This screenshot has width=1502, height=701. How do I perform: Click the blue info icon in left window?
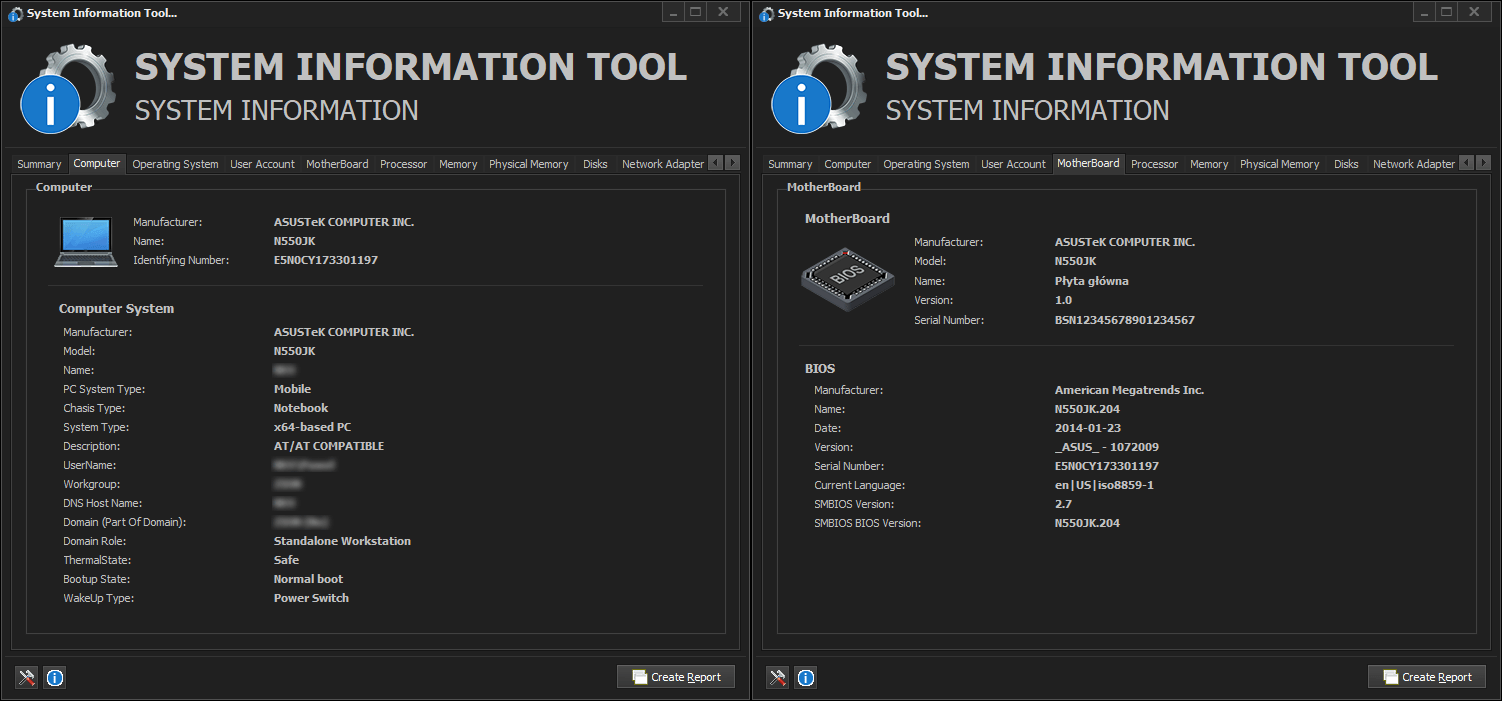(55, 678)
